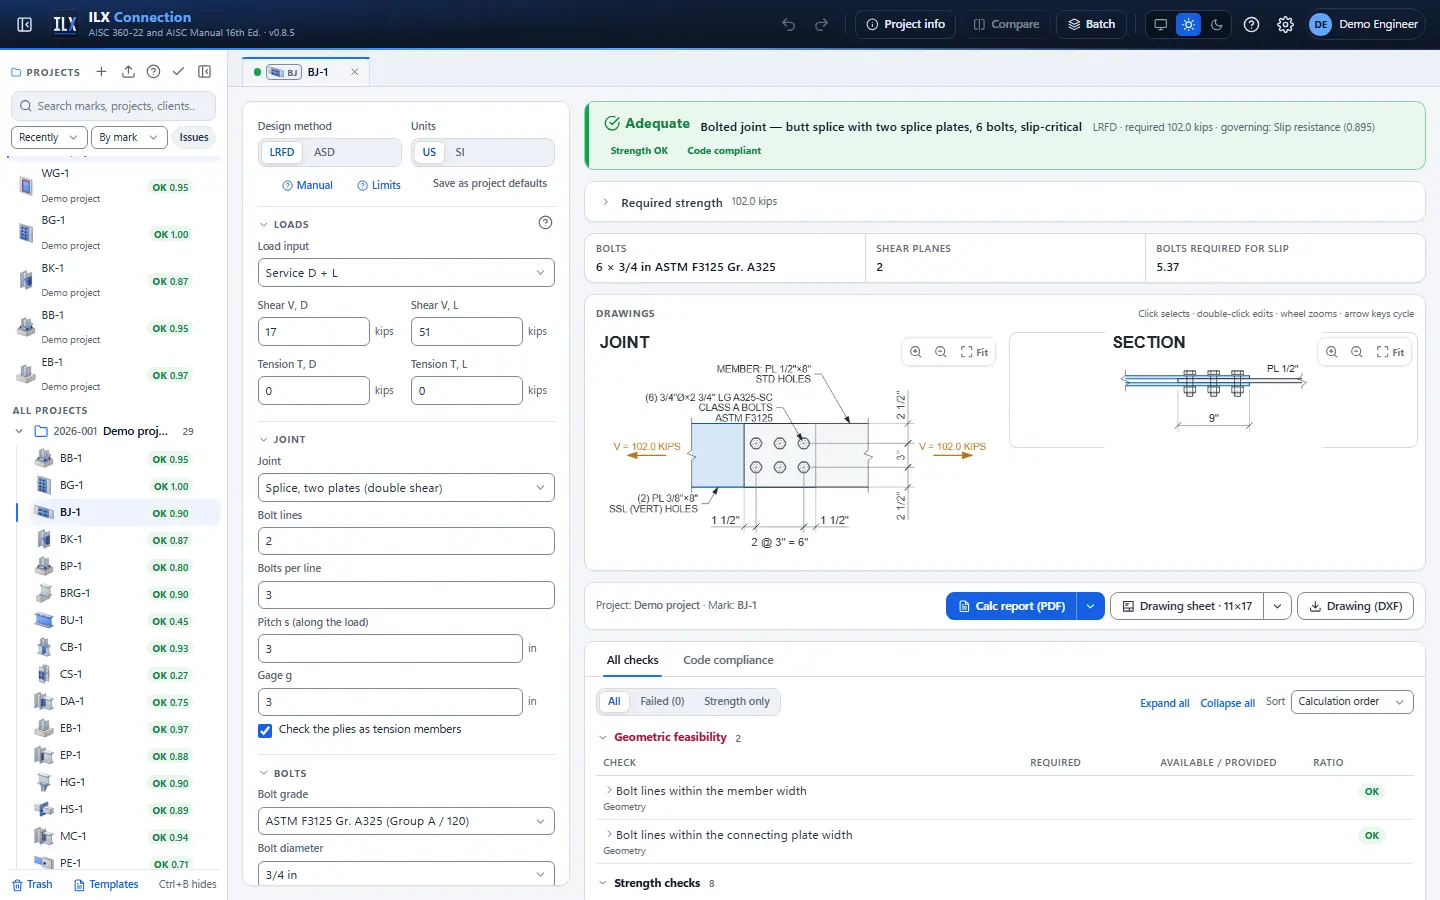Click the redo arrow icon
1440x900 pixels.
[822, 24]
